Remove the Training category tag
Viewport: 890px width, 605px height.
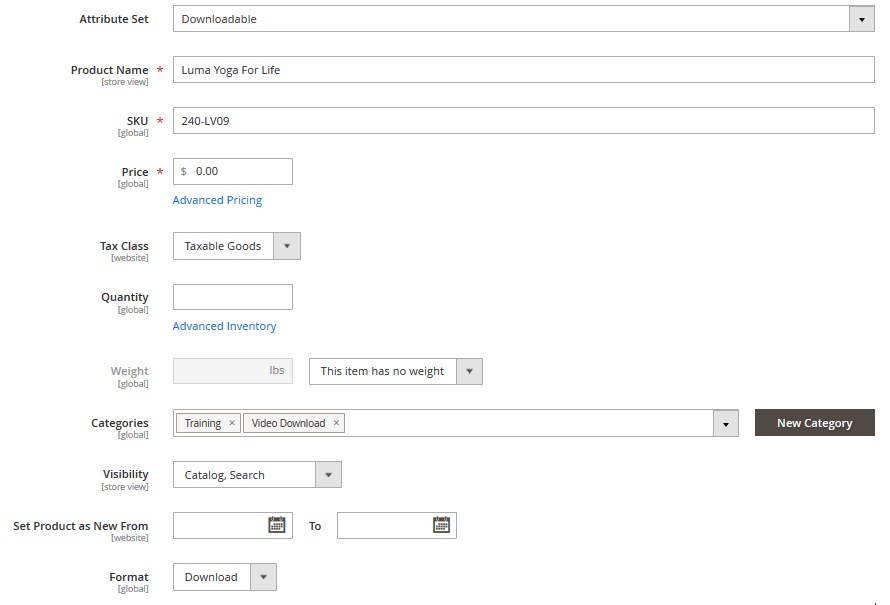click(x=232, y=423)
